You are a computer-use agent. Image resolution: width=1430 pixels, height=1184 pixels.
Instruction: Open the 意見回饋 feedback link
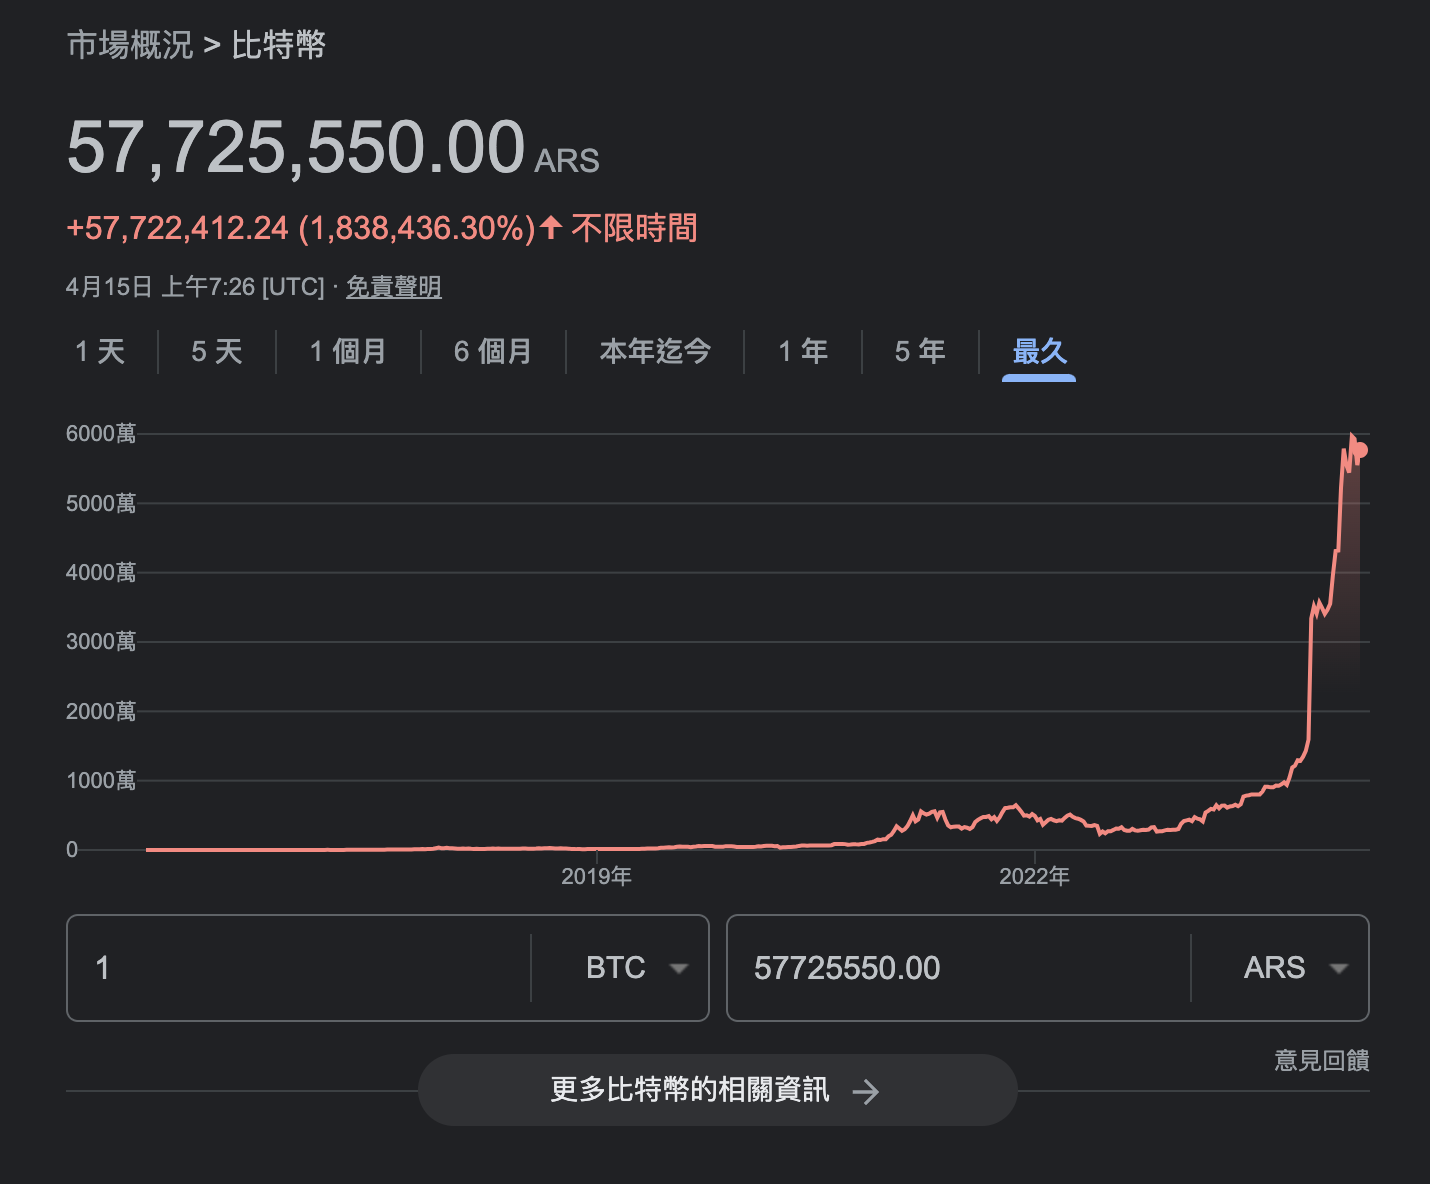pos(1322,1061)
